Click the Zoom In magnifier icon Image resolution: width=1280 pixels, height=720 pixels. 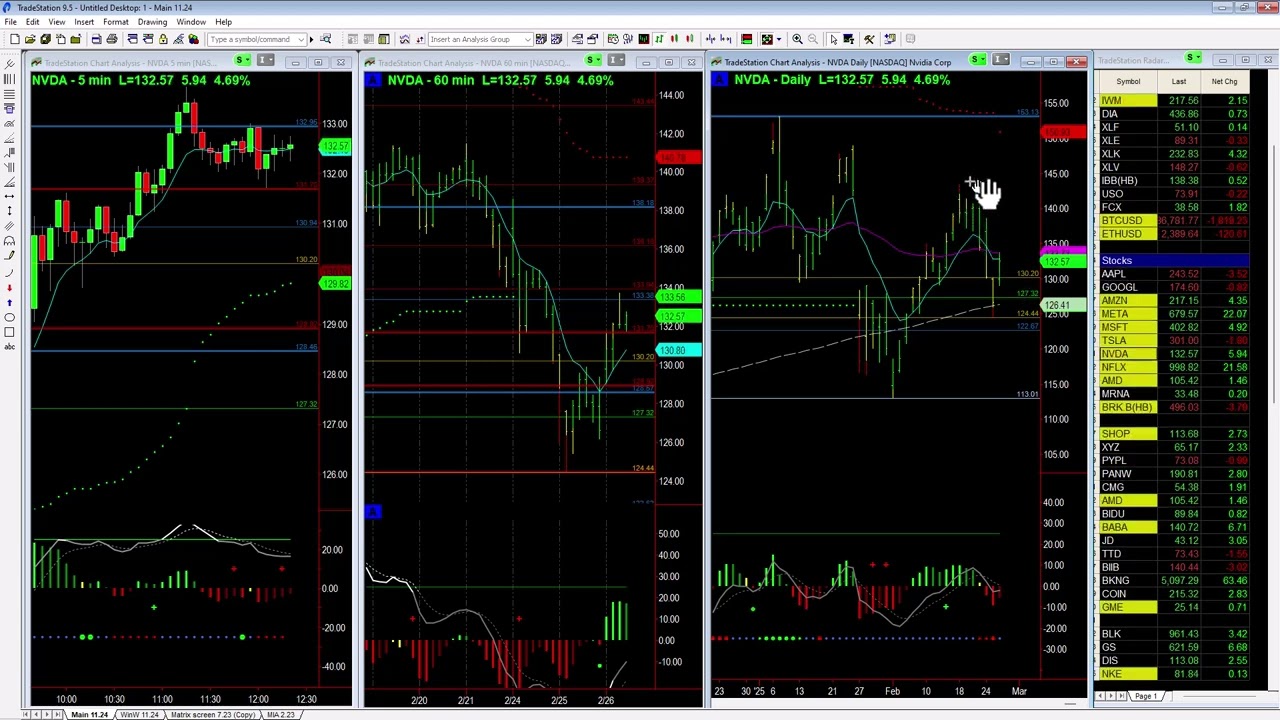[x=797, y=39]
